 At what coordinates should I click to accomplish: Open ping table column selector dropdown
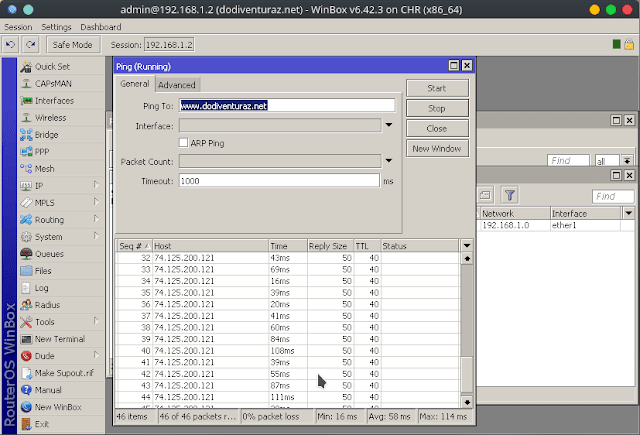click(x=467, y=246)
